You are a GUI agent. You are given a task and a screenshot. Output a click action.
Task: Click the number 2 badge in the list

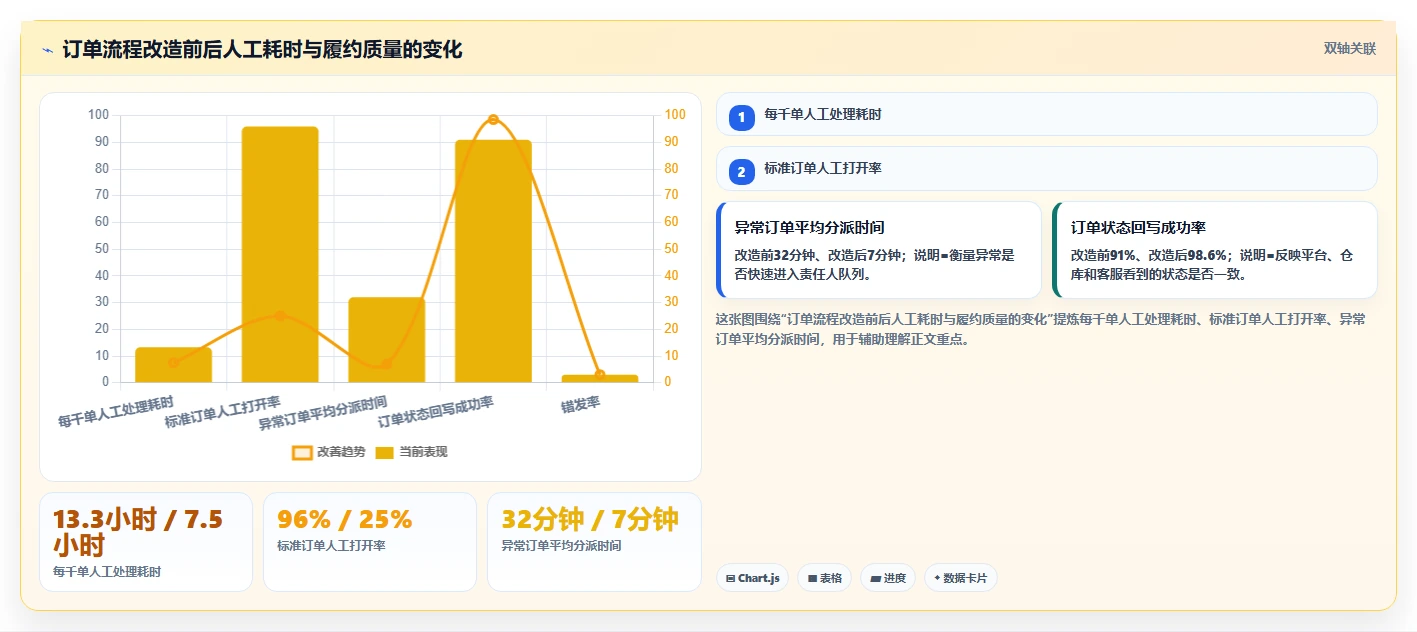point(742,172)
